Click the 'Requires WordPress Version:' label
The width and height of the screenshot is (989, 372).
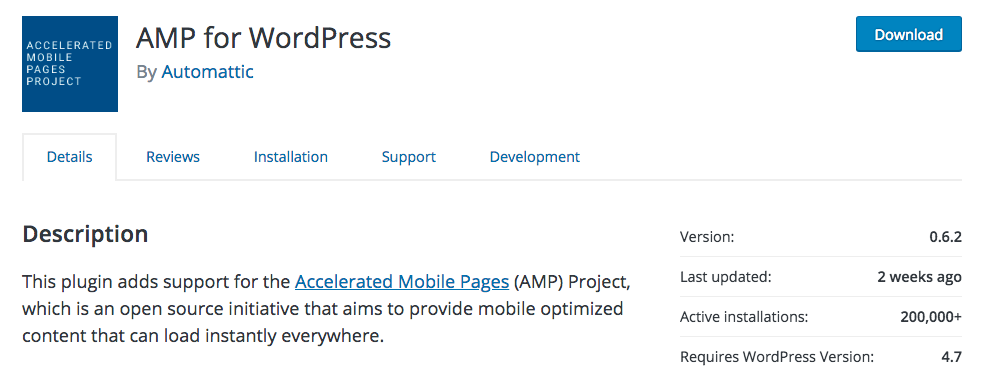point(777,357)
